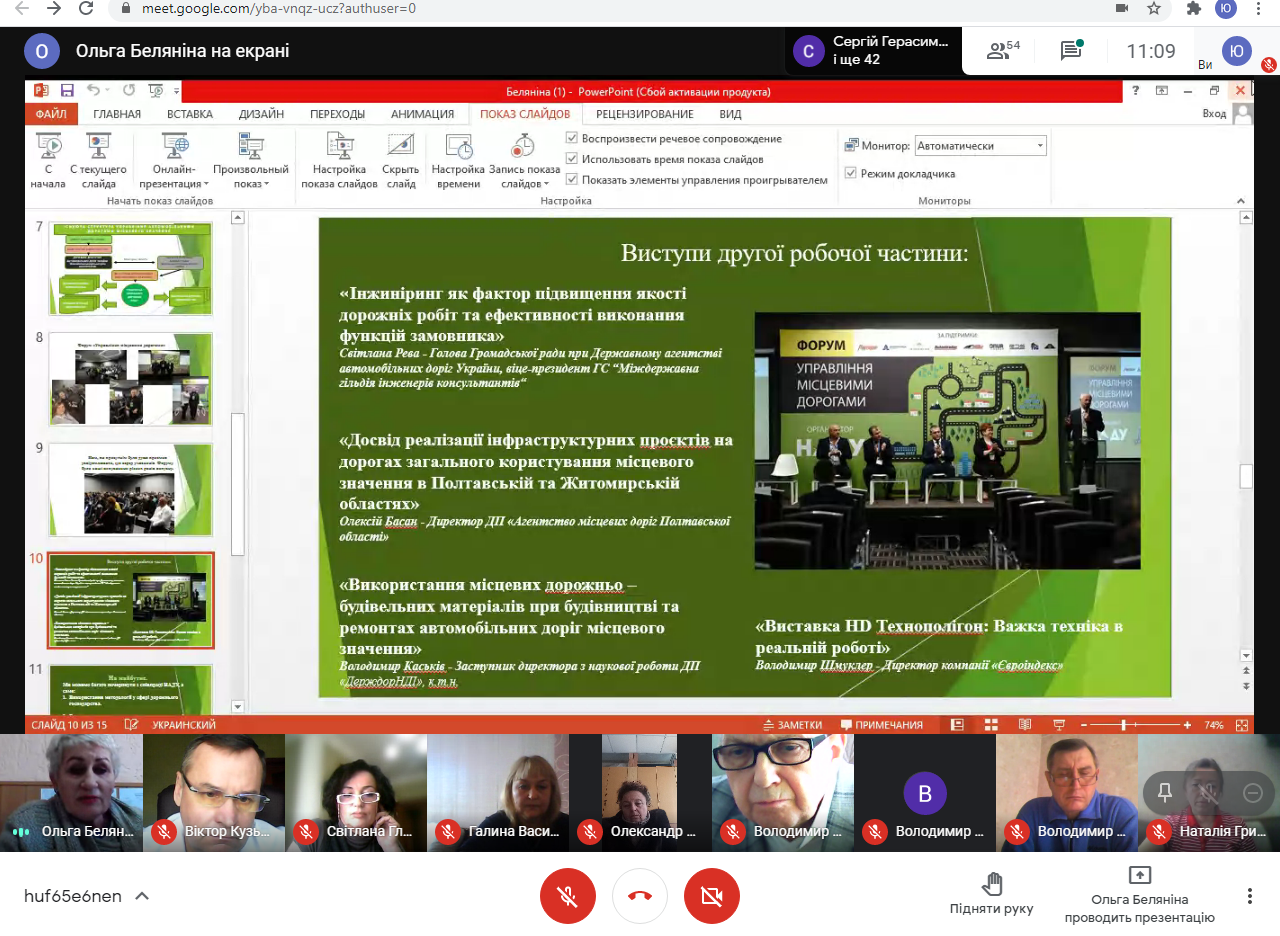Click the redo icon in quick access toolbar
The height and width of the screenshot is (936, 1280).
pyautogui.click(x=128, y=90)
